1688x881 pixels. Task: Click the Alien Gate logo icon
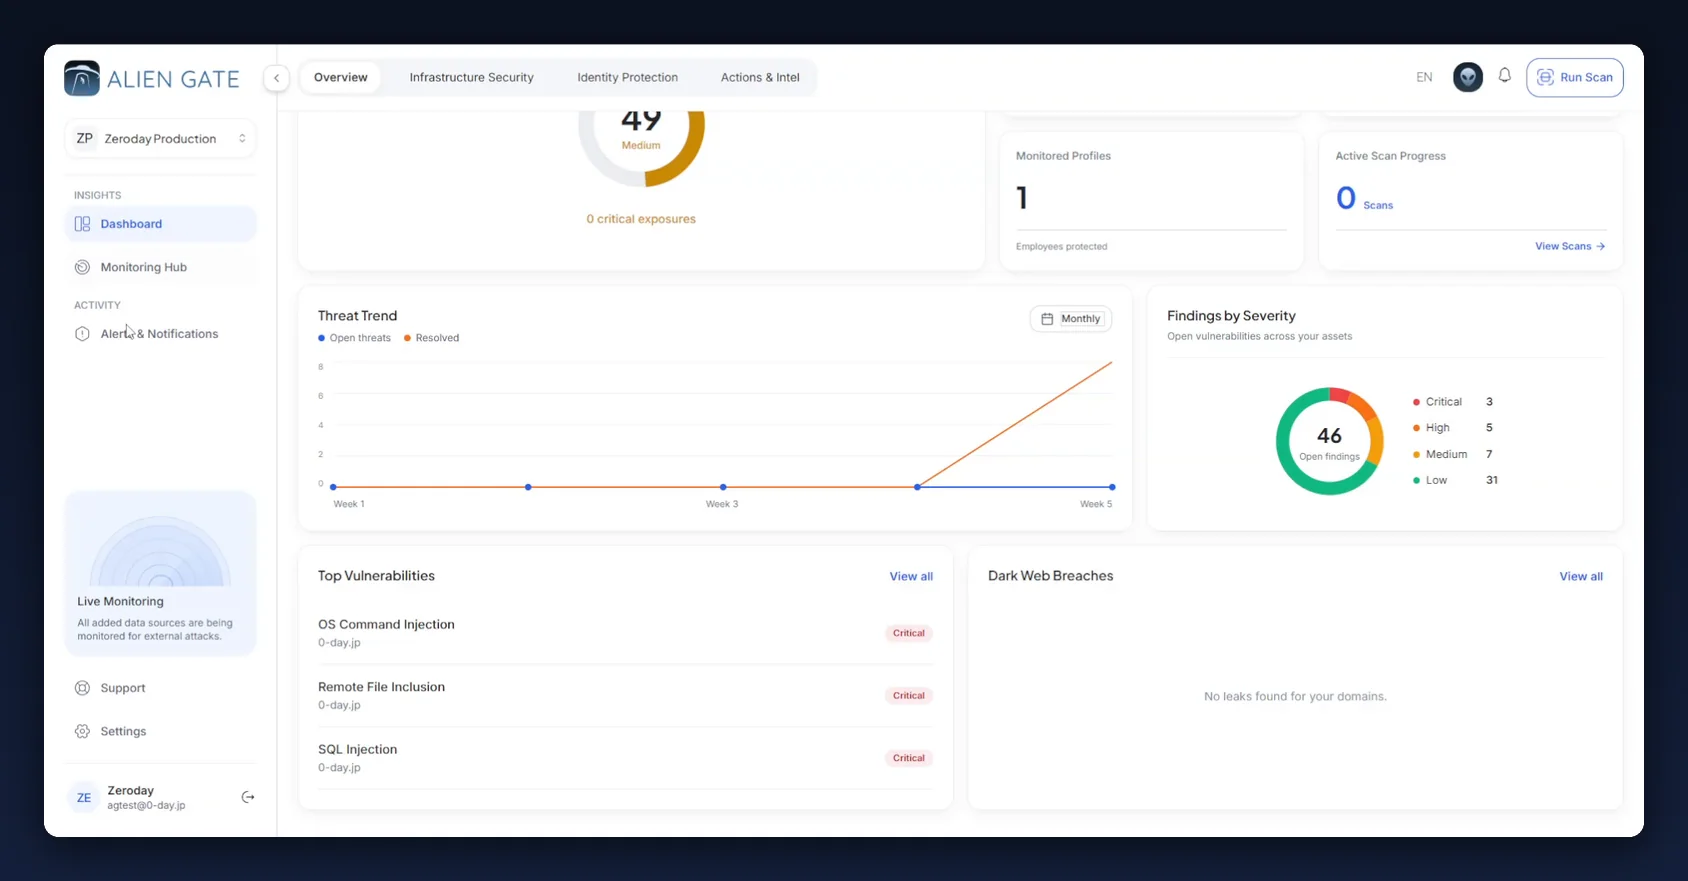click(x=82, y=78)
